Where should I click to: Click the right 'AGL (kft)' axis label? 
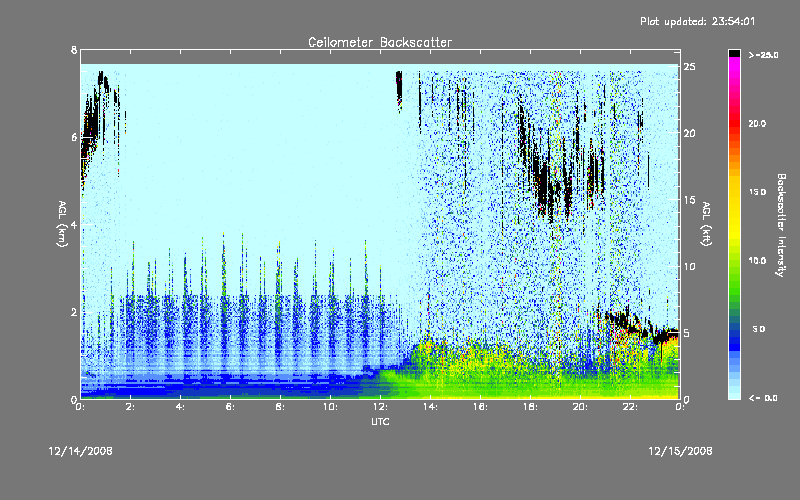tap(706, 224)
